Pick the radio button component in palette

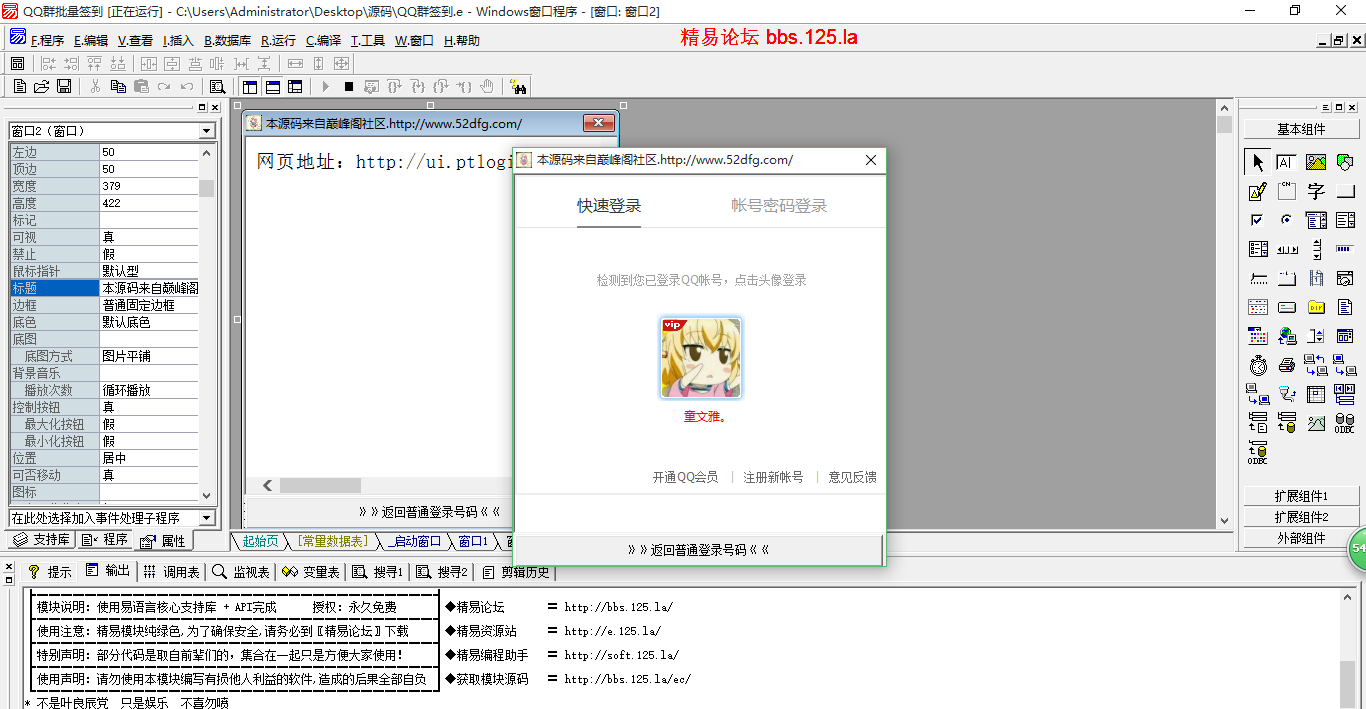[x=1286, y=220]
